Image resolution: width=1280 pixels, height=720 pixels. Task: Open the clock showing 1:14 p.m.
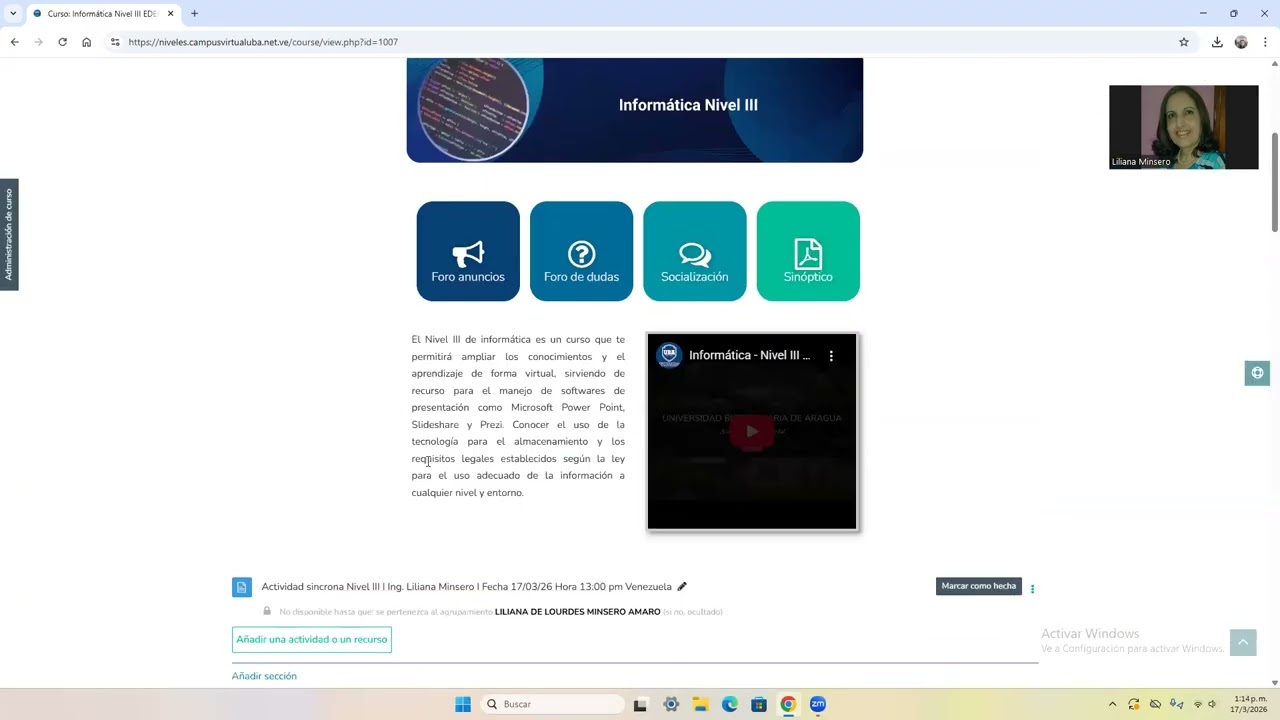pos(1250,704)
